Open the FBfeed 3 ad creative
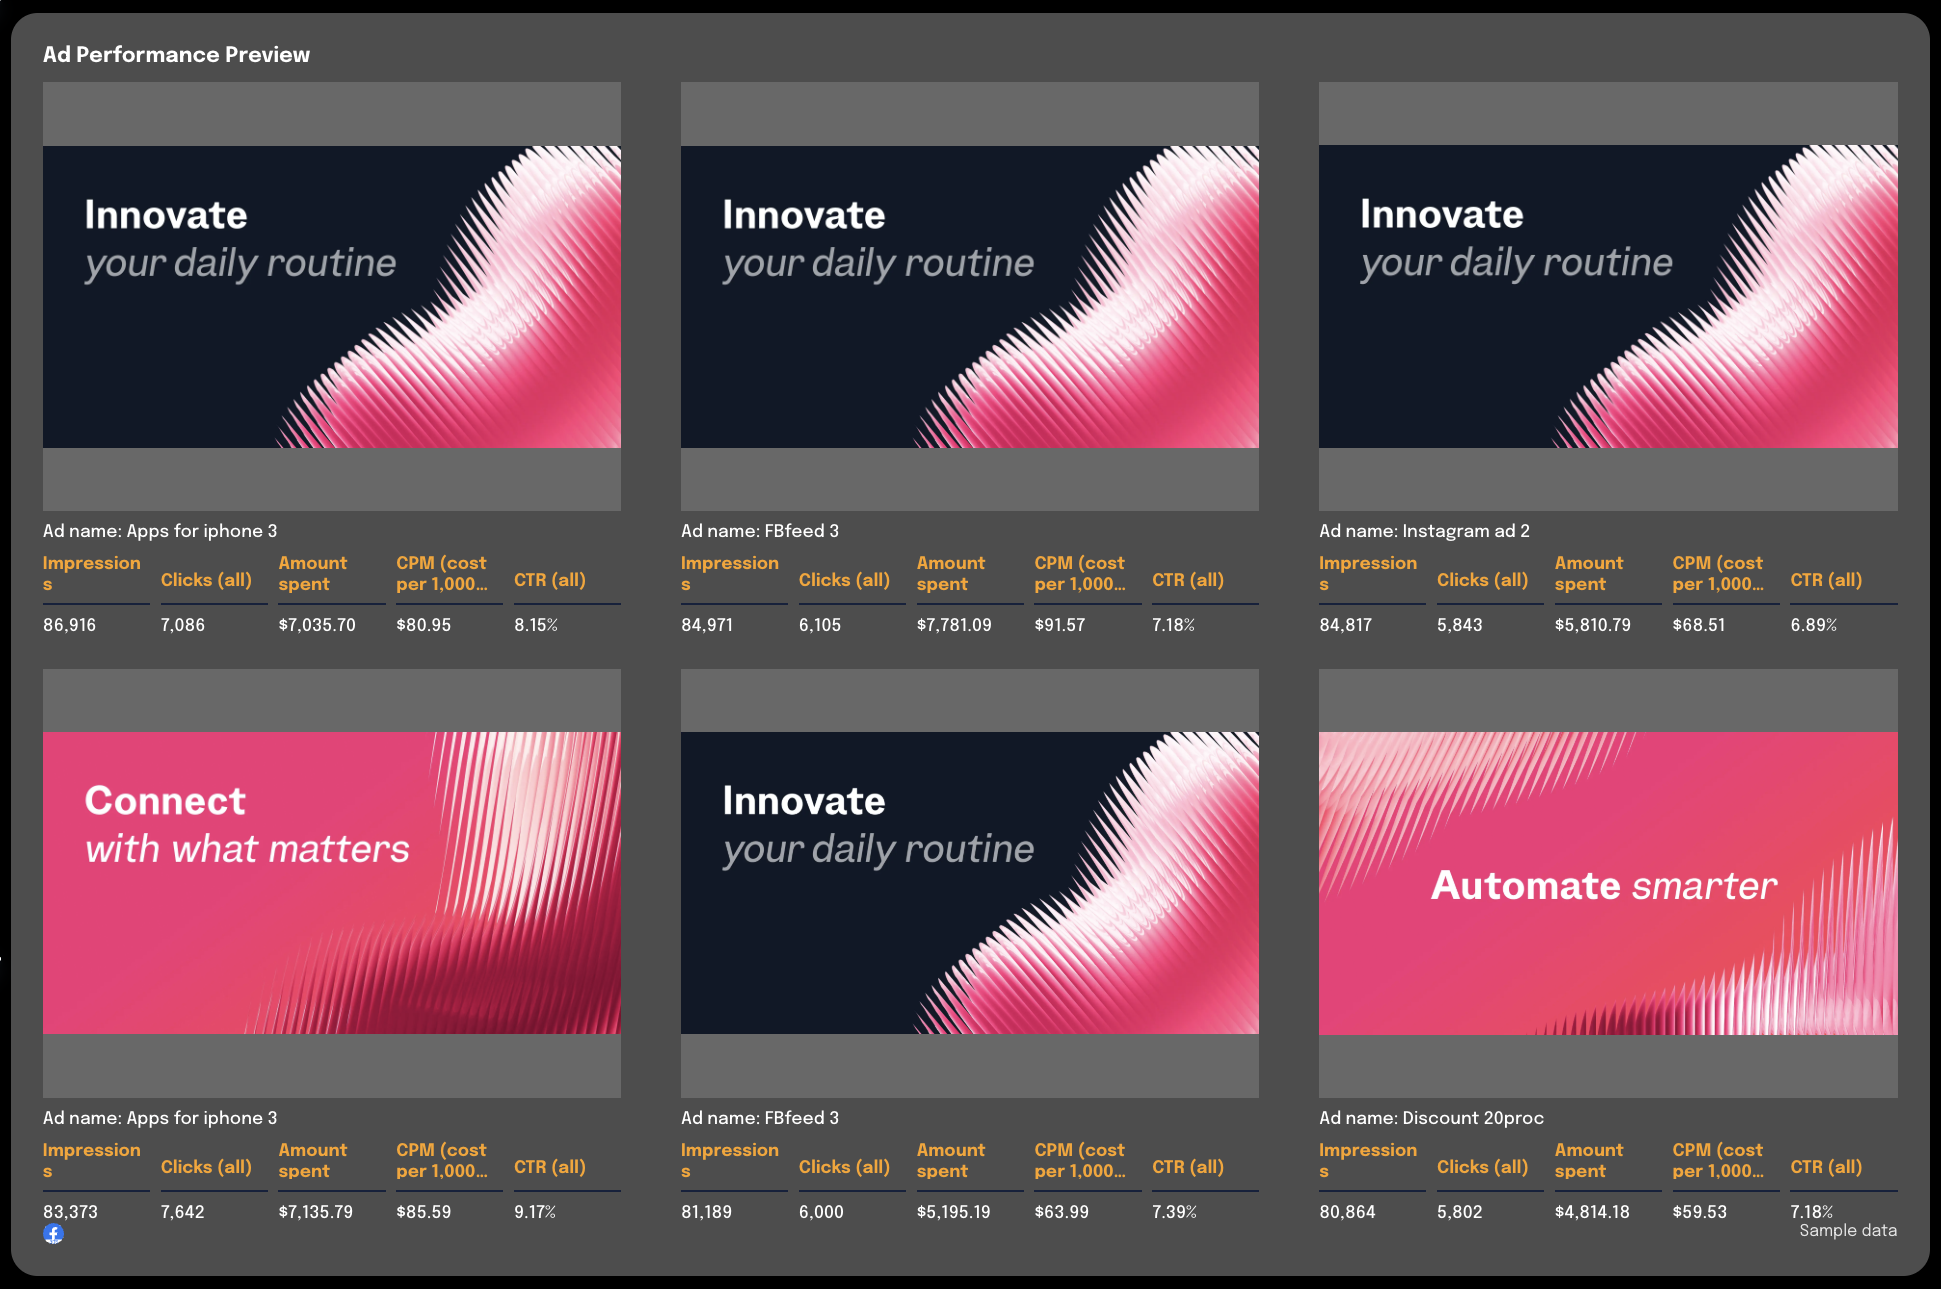The height and width of the screenshot is (1289, 1941). click(x=969, y=297)
